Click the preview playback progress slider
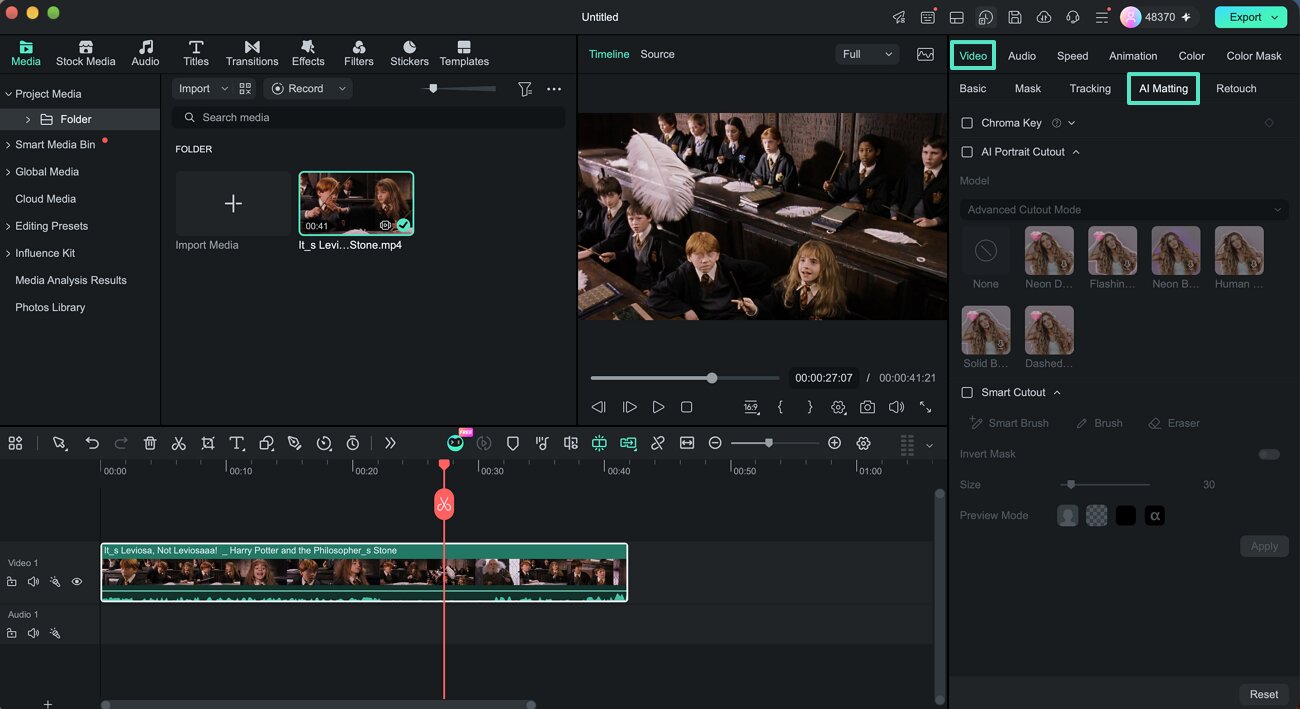 (x=685, y=378)
